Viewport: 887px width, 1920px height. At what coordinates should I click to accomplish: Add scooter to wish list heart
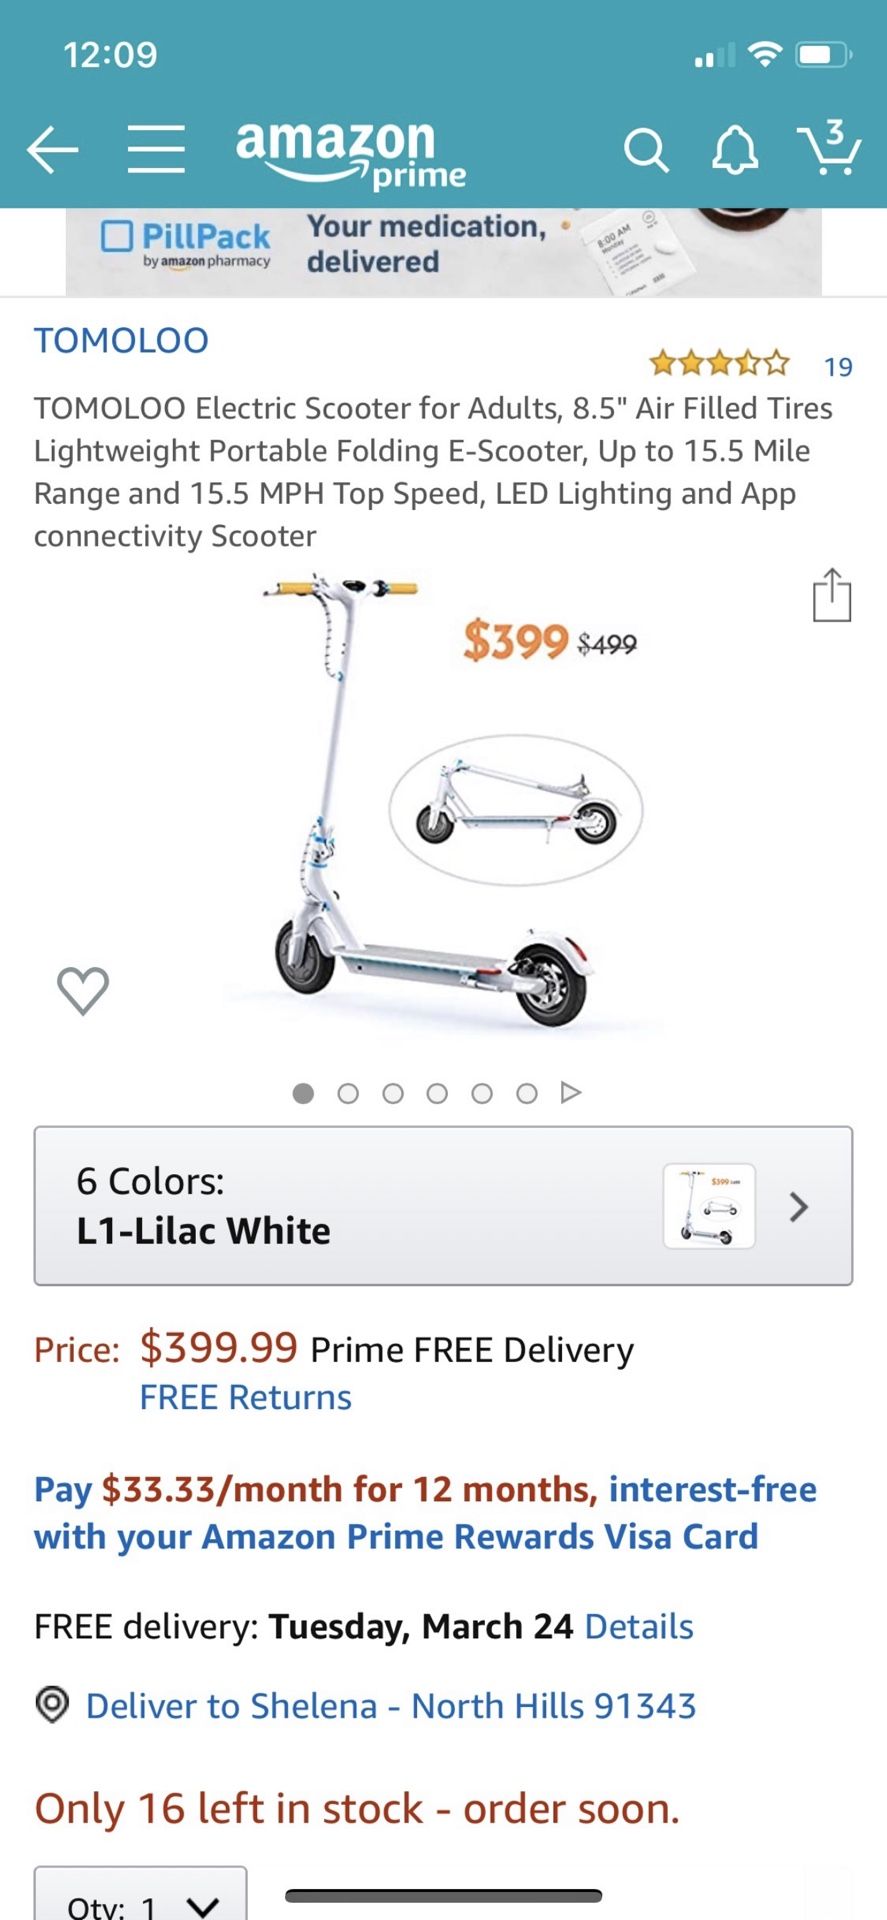point(83,990)
